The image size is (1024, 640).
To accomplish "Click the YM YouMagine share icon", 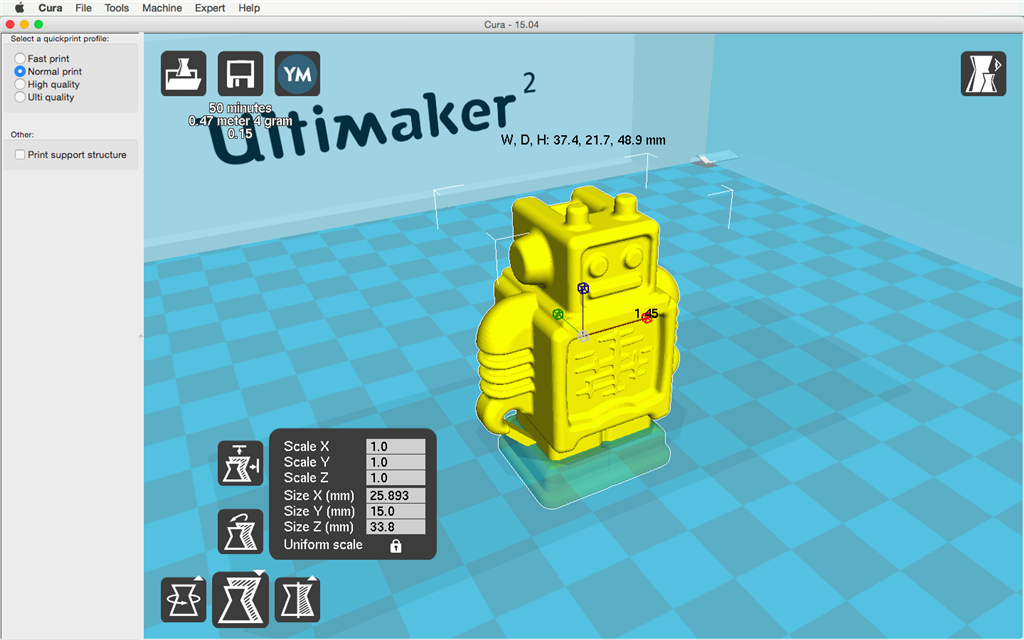I will pos(297,74).
